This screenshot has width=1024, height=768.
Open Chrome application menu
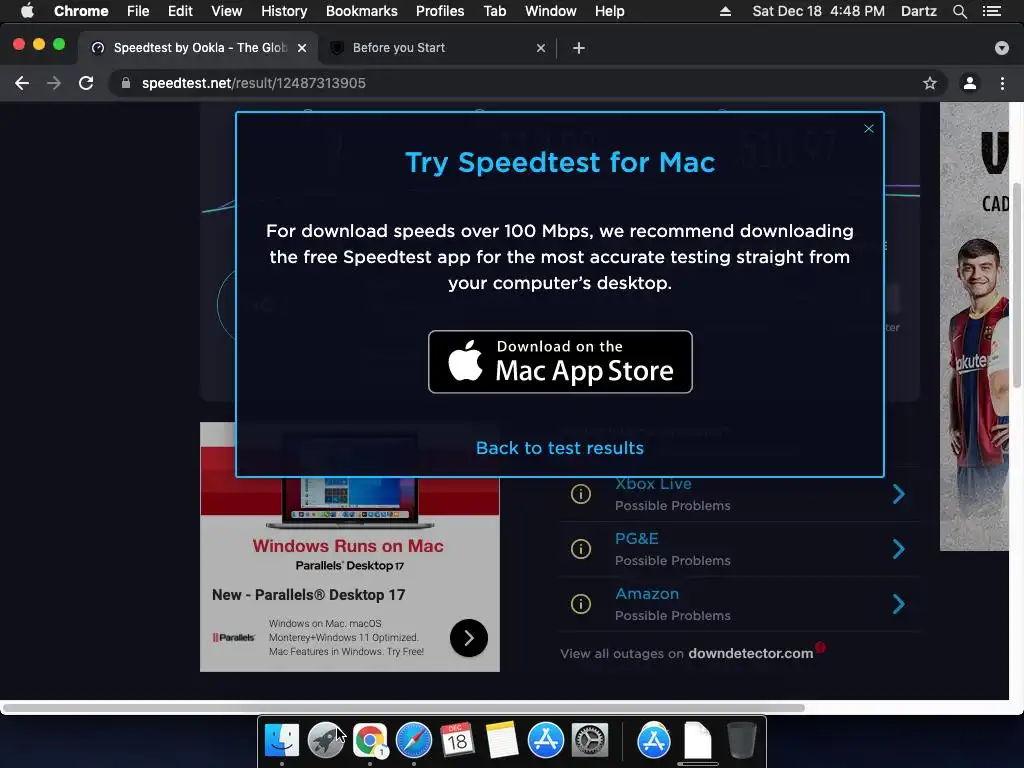pos(81,11)
